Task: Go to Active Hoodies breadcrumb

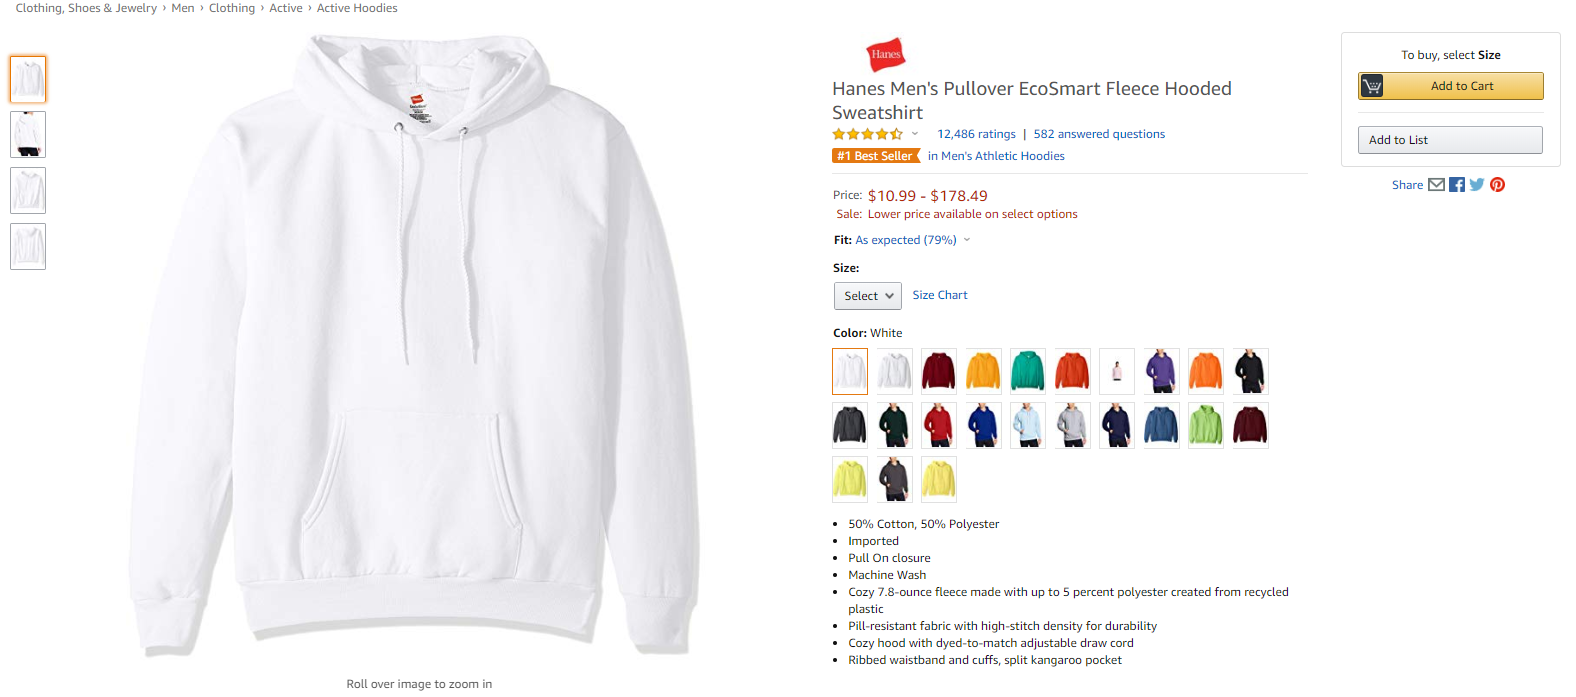Action: (357, 8)
